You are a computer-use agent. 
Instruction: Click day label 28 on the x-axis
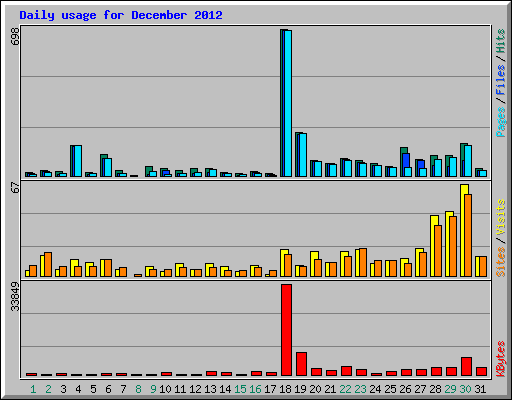[435, 389]
